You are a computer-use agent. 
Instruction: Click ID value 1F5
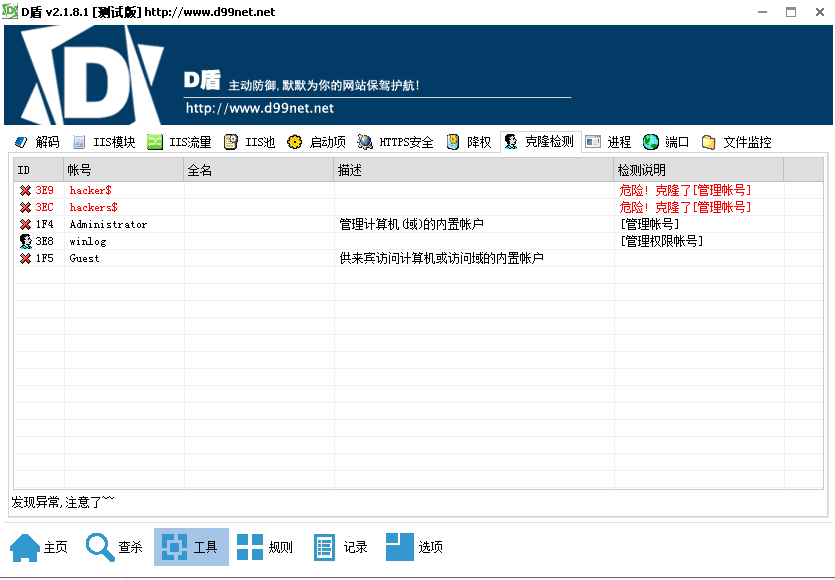tap(45, 258)
